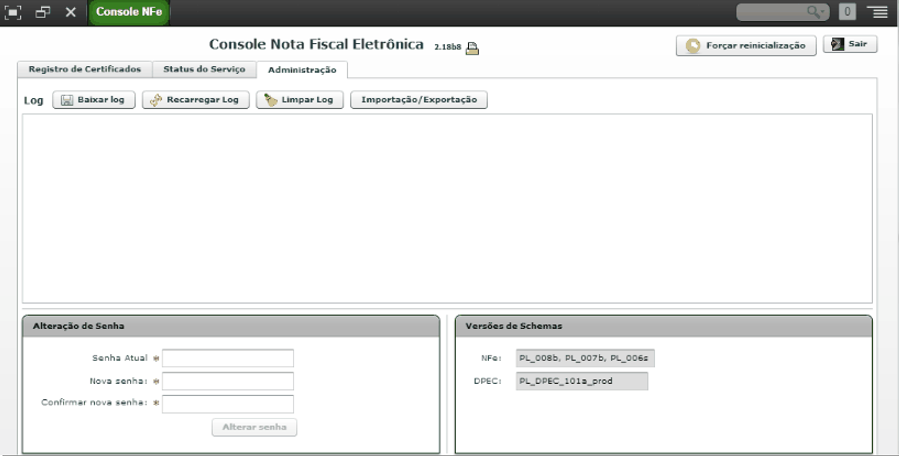Viewport: 899px width, 456px height.
Task: Click Baixar log button
Action: [93, 100]
